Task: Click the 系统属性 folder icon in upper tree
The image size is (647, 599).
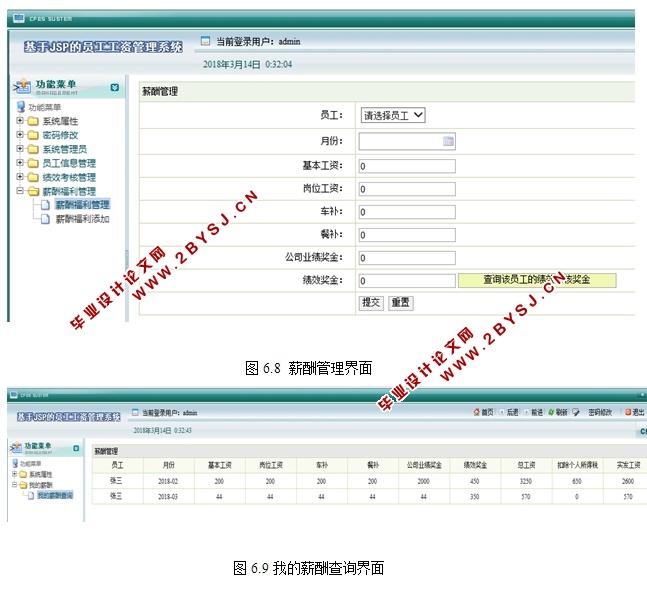Action: 33,121
